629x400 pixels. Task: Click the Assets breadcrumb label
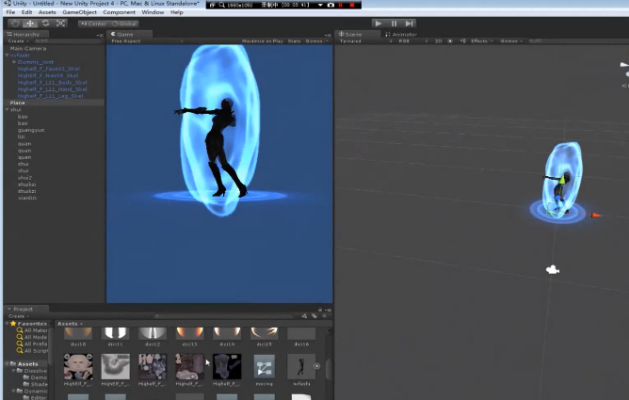pyautogui.click(x=67, y=323)
